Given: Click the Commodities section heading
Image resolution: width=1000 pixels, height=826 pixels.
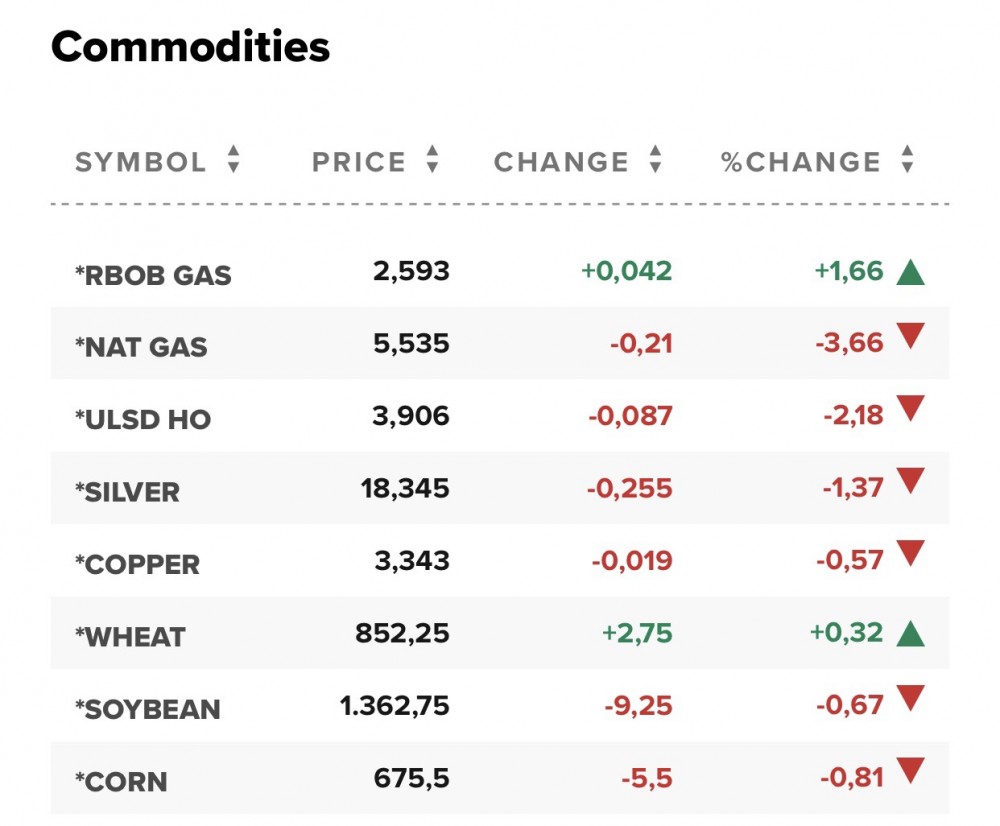Looking at the screenshot, I should pos(190,46).
